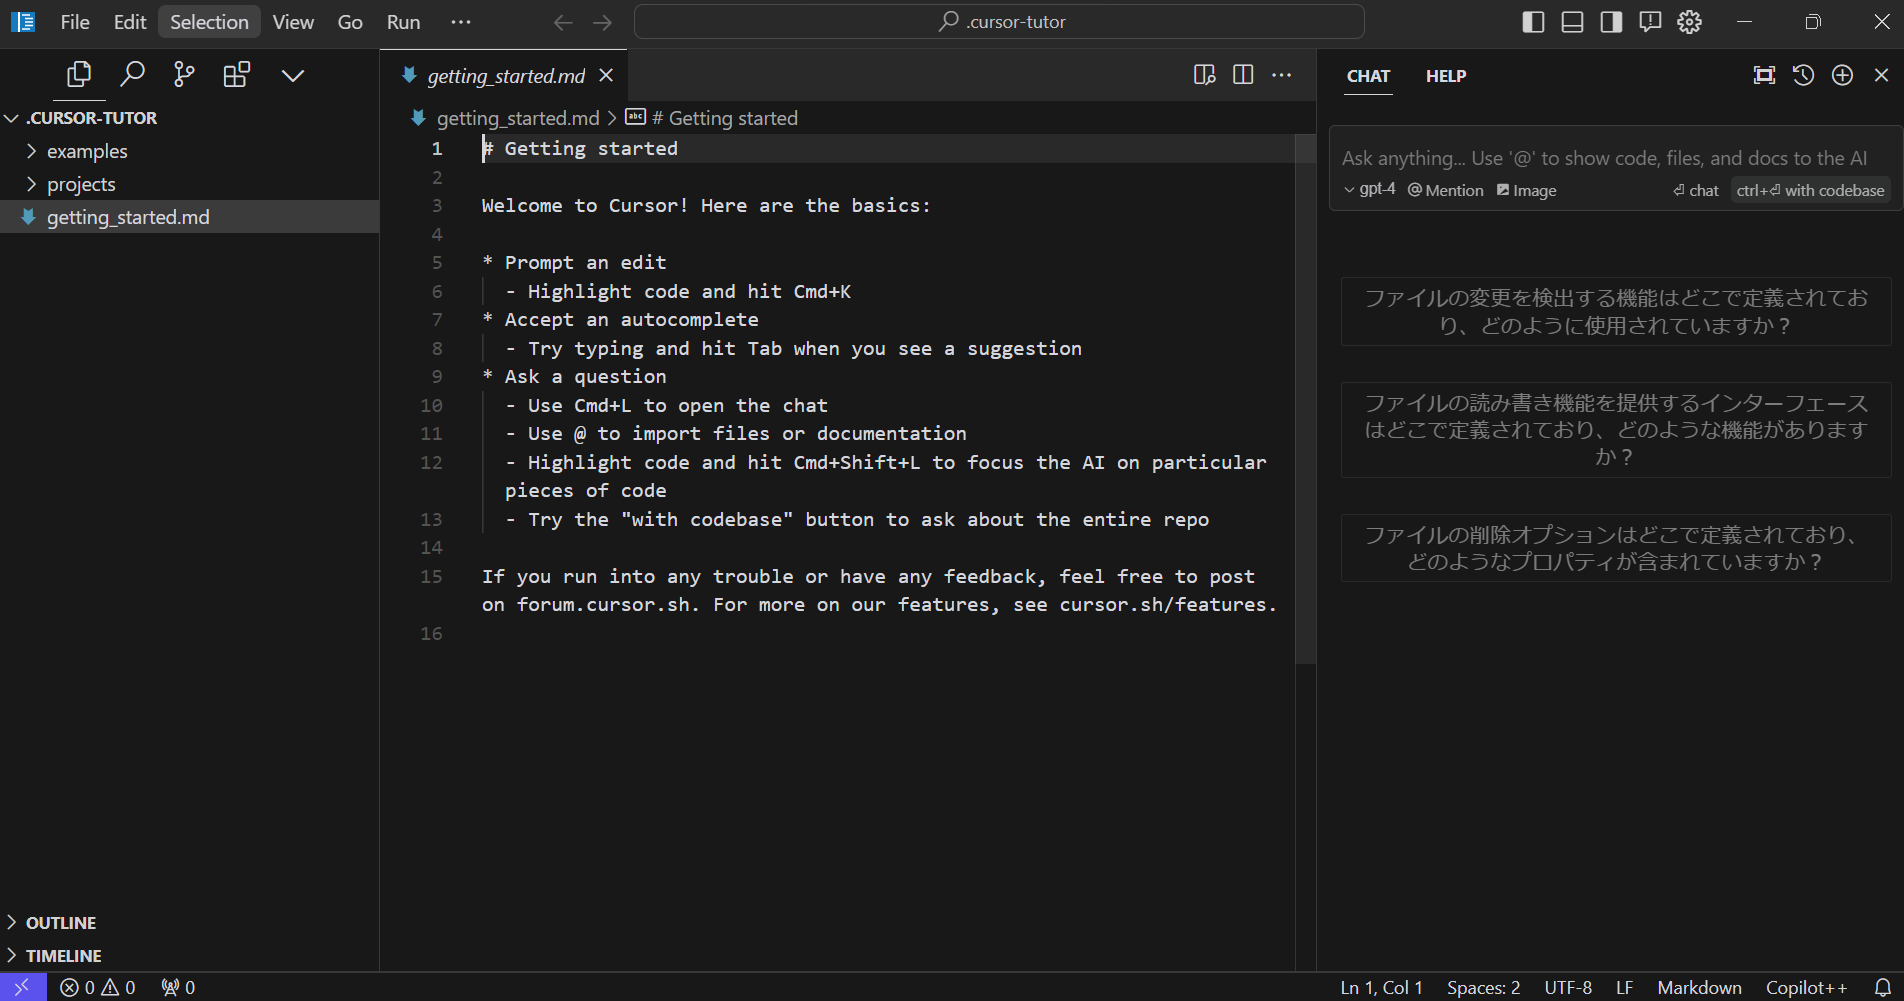
Task: Click the @ Mention button
Action: click(x=1446, y=190)
